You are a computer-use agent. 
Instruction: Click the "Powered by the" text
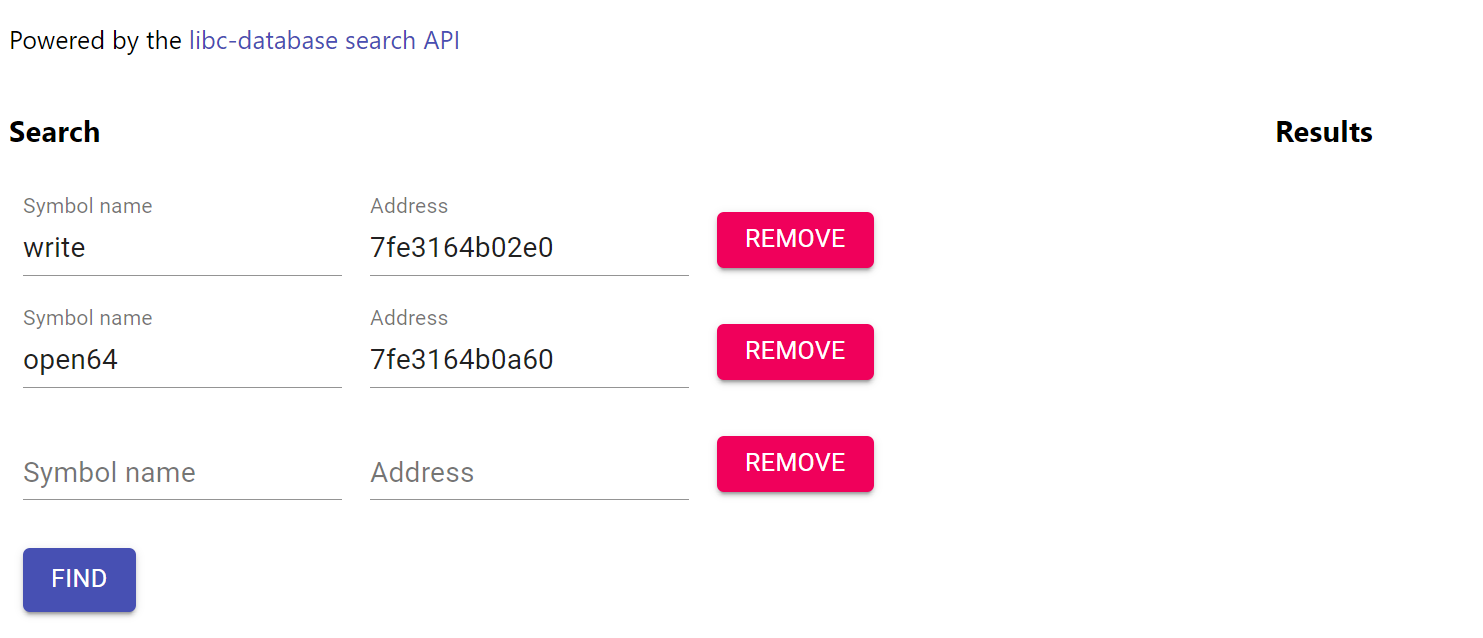click(95, 41)
